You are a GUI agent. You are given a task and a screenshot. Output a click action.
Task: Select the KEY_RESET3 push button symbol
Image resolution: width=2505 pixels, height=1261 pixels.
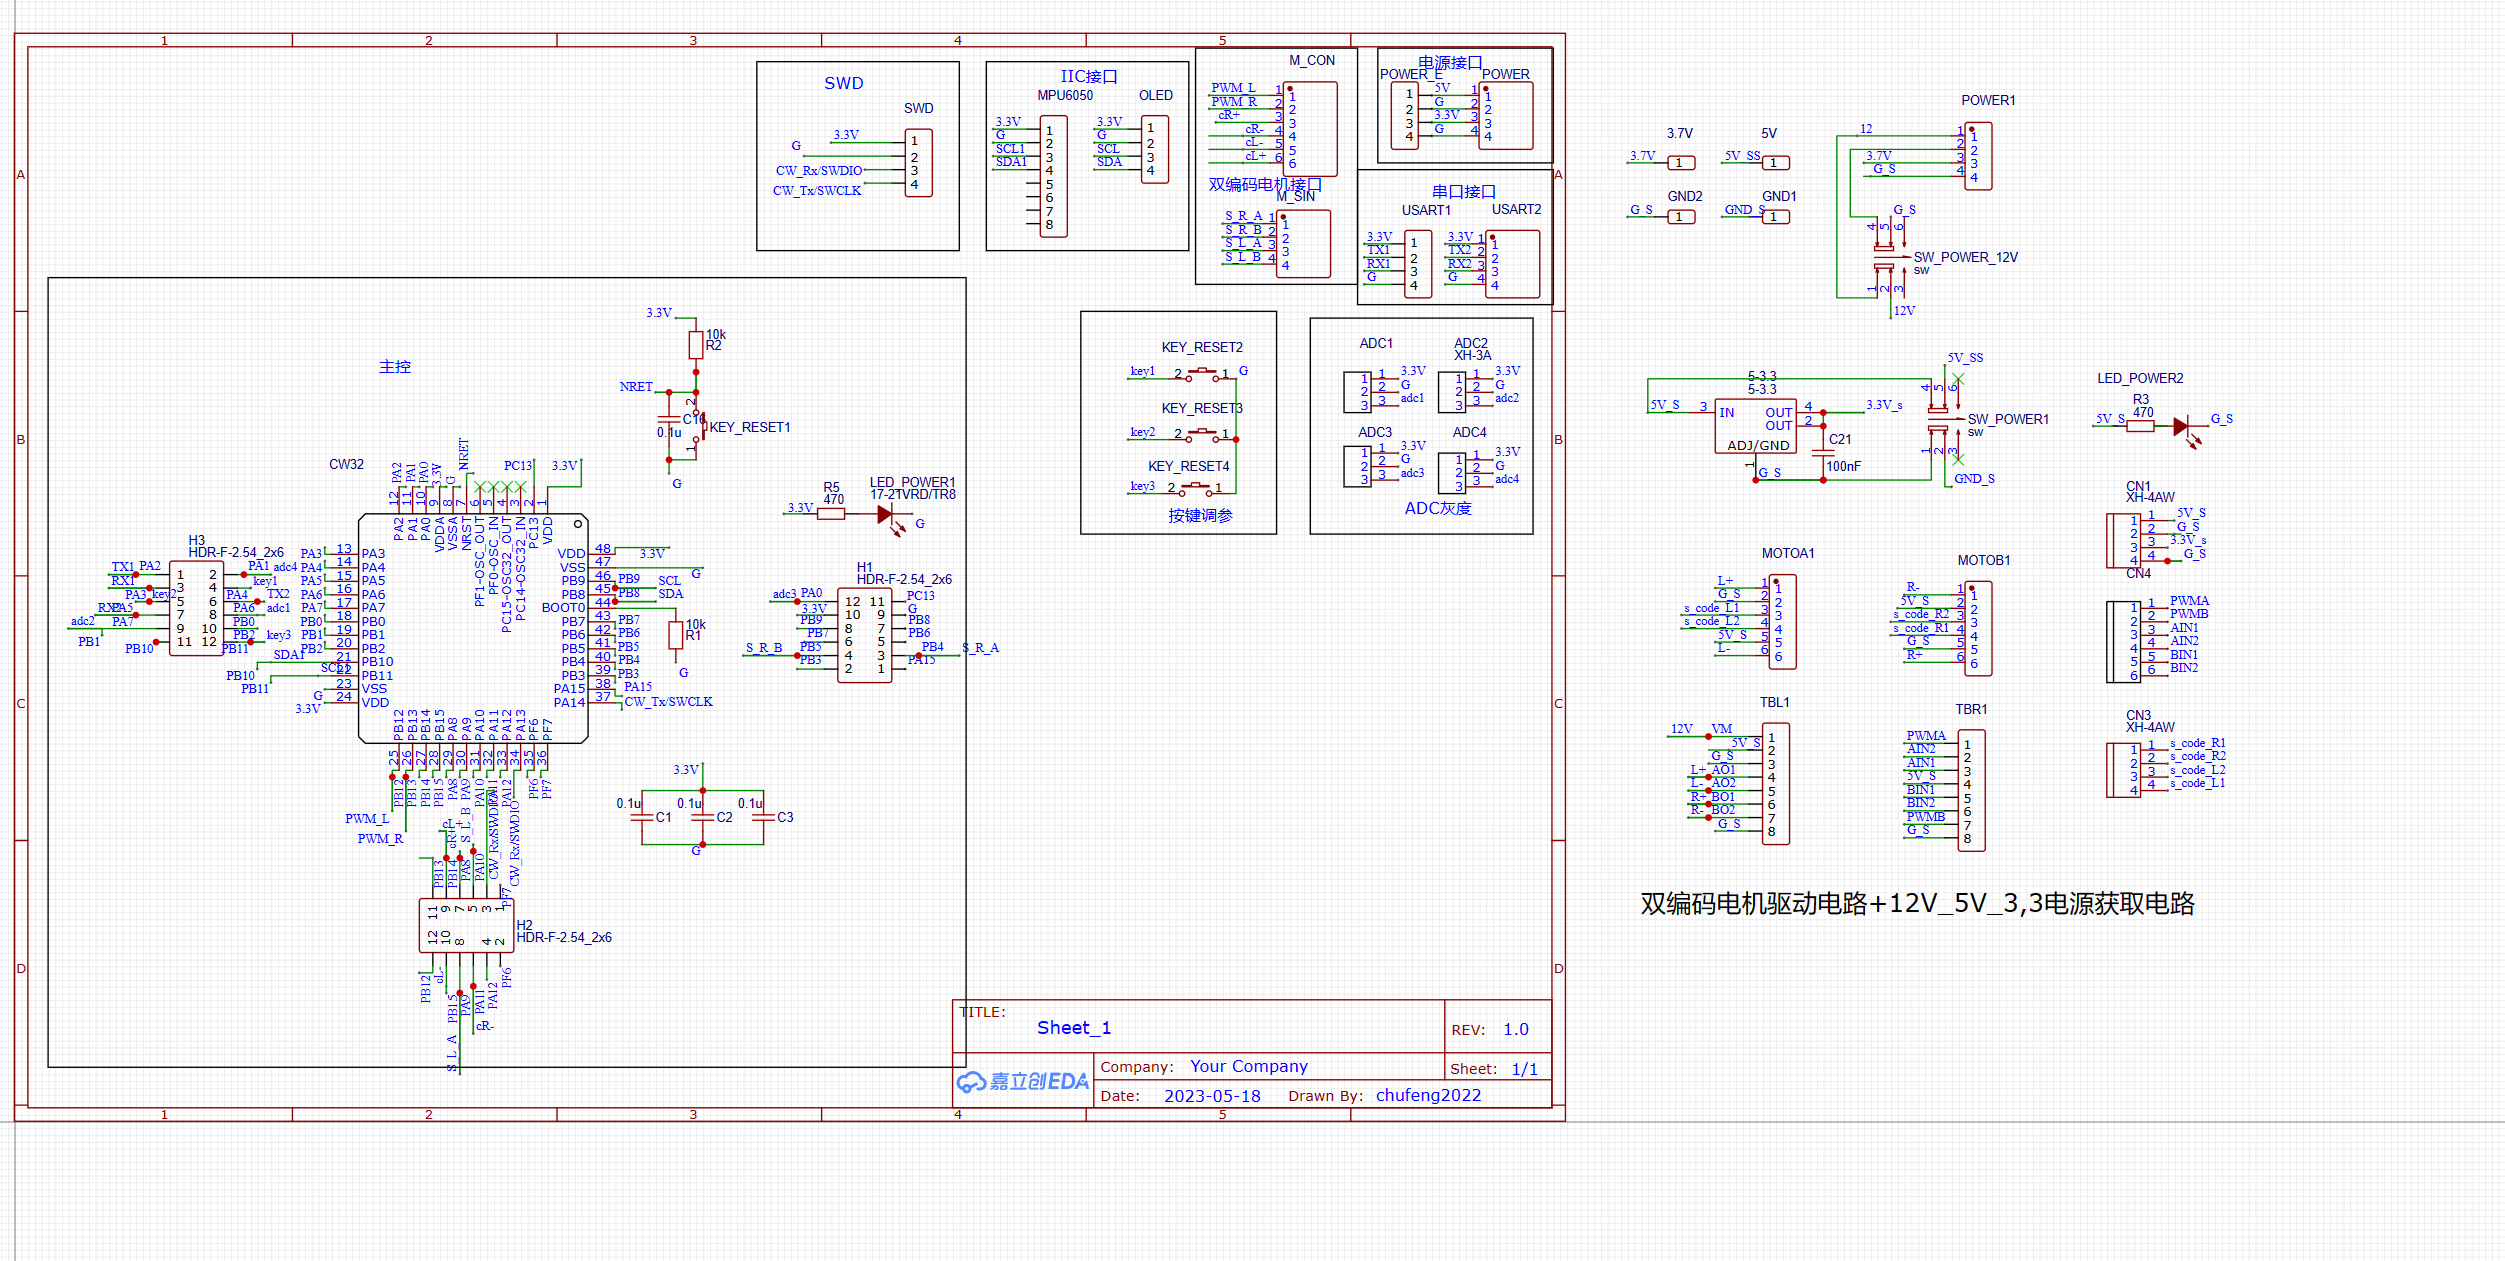[x=1202, y=434]
